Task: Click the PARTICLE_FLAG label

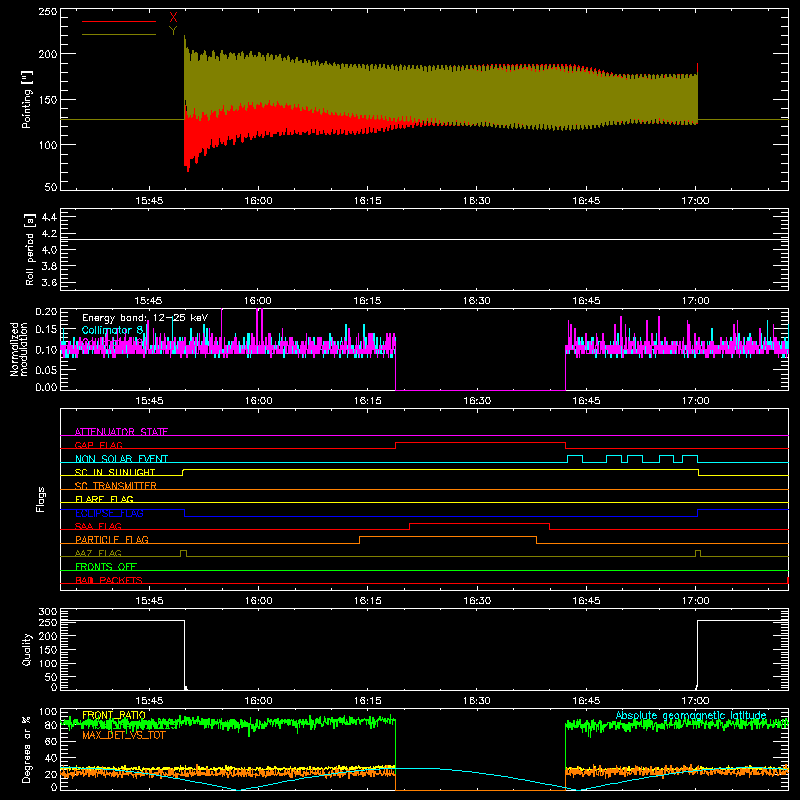Action: (112, 539)
